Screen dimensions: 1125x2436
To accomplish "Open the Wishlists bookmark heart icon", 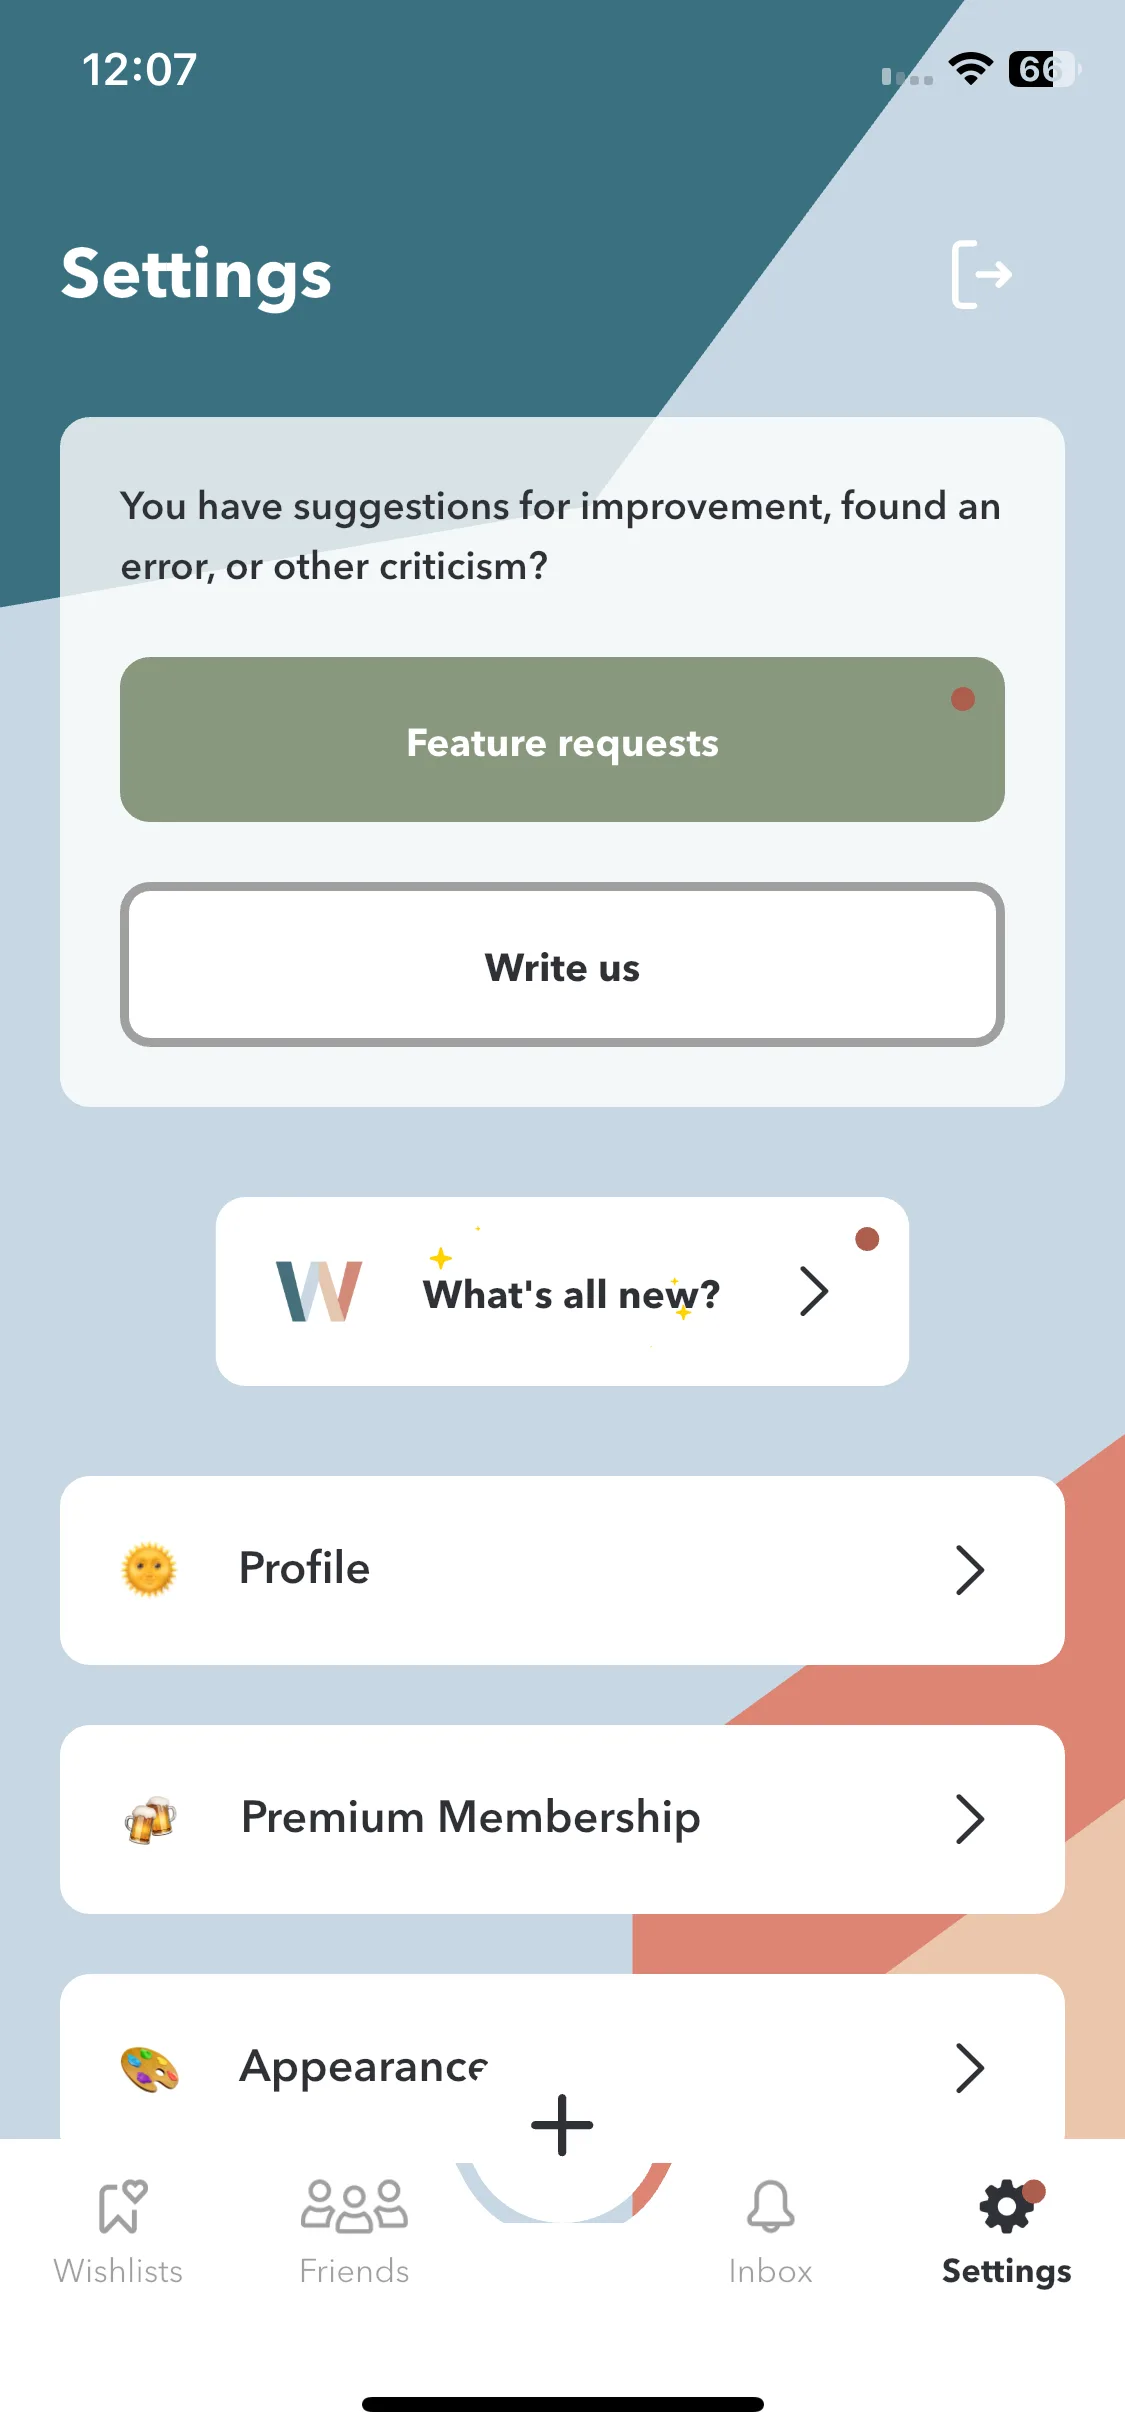I will tap(122, 2206).
